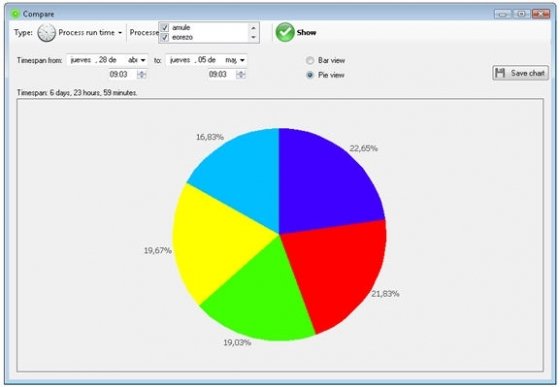The width and height of the screenshot is (560, 387).
Task: Click the '19,03%' percentage label
Action: point(237,342)
